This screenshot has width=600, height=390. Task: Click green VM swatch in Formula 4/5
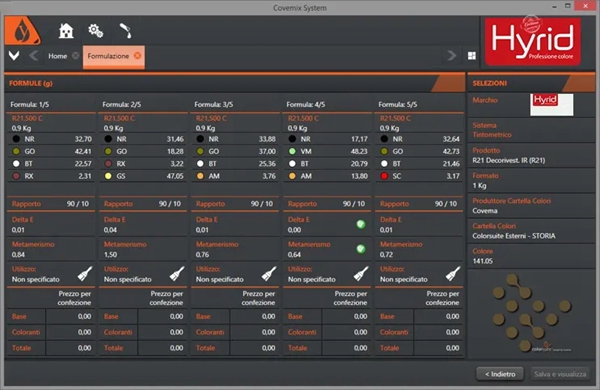(x=292, y=151)
